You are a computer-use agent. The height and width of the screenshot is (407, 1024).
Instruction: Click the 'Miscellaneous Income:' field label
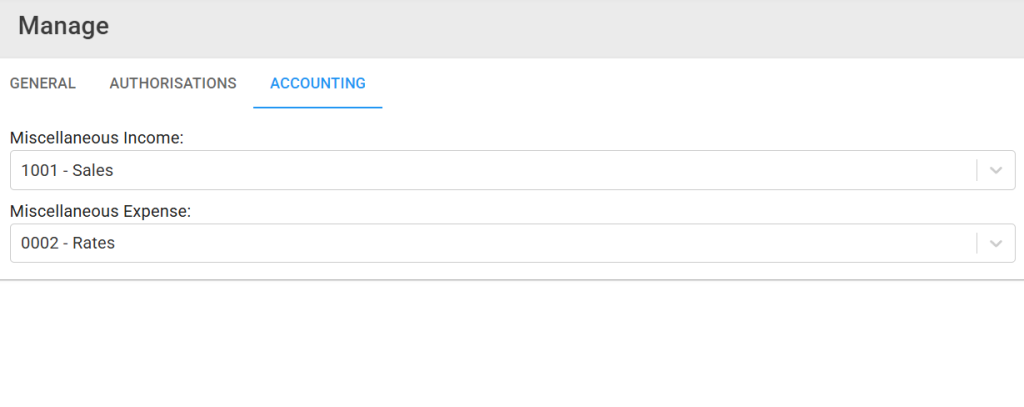coord(97,138)
